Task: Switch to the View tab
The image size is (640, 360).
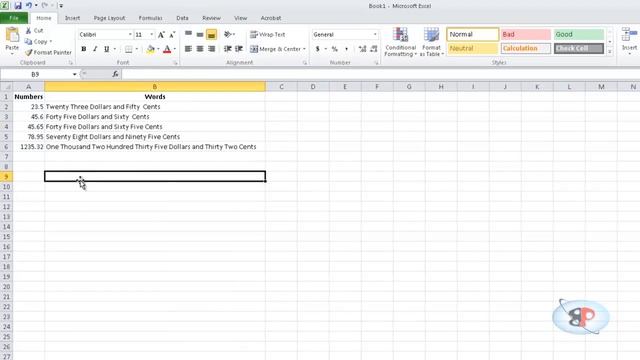Action: (240, 18)
